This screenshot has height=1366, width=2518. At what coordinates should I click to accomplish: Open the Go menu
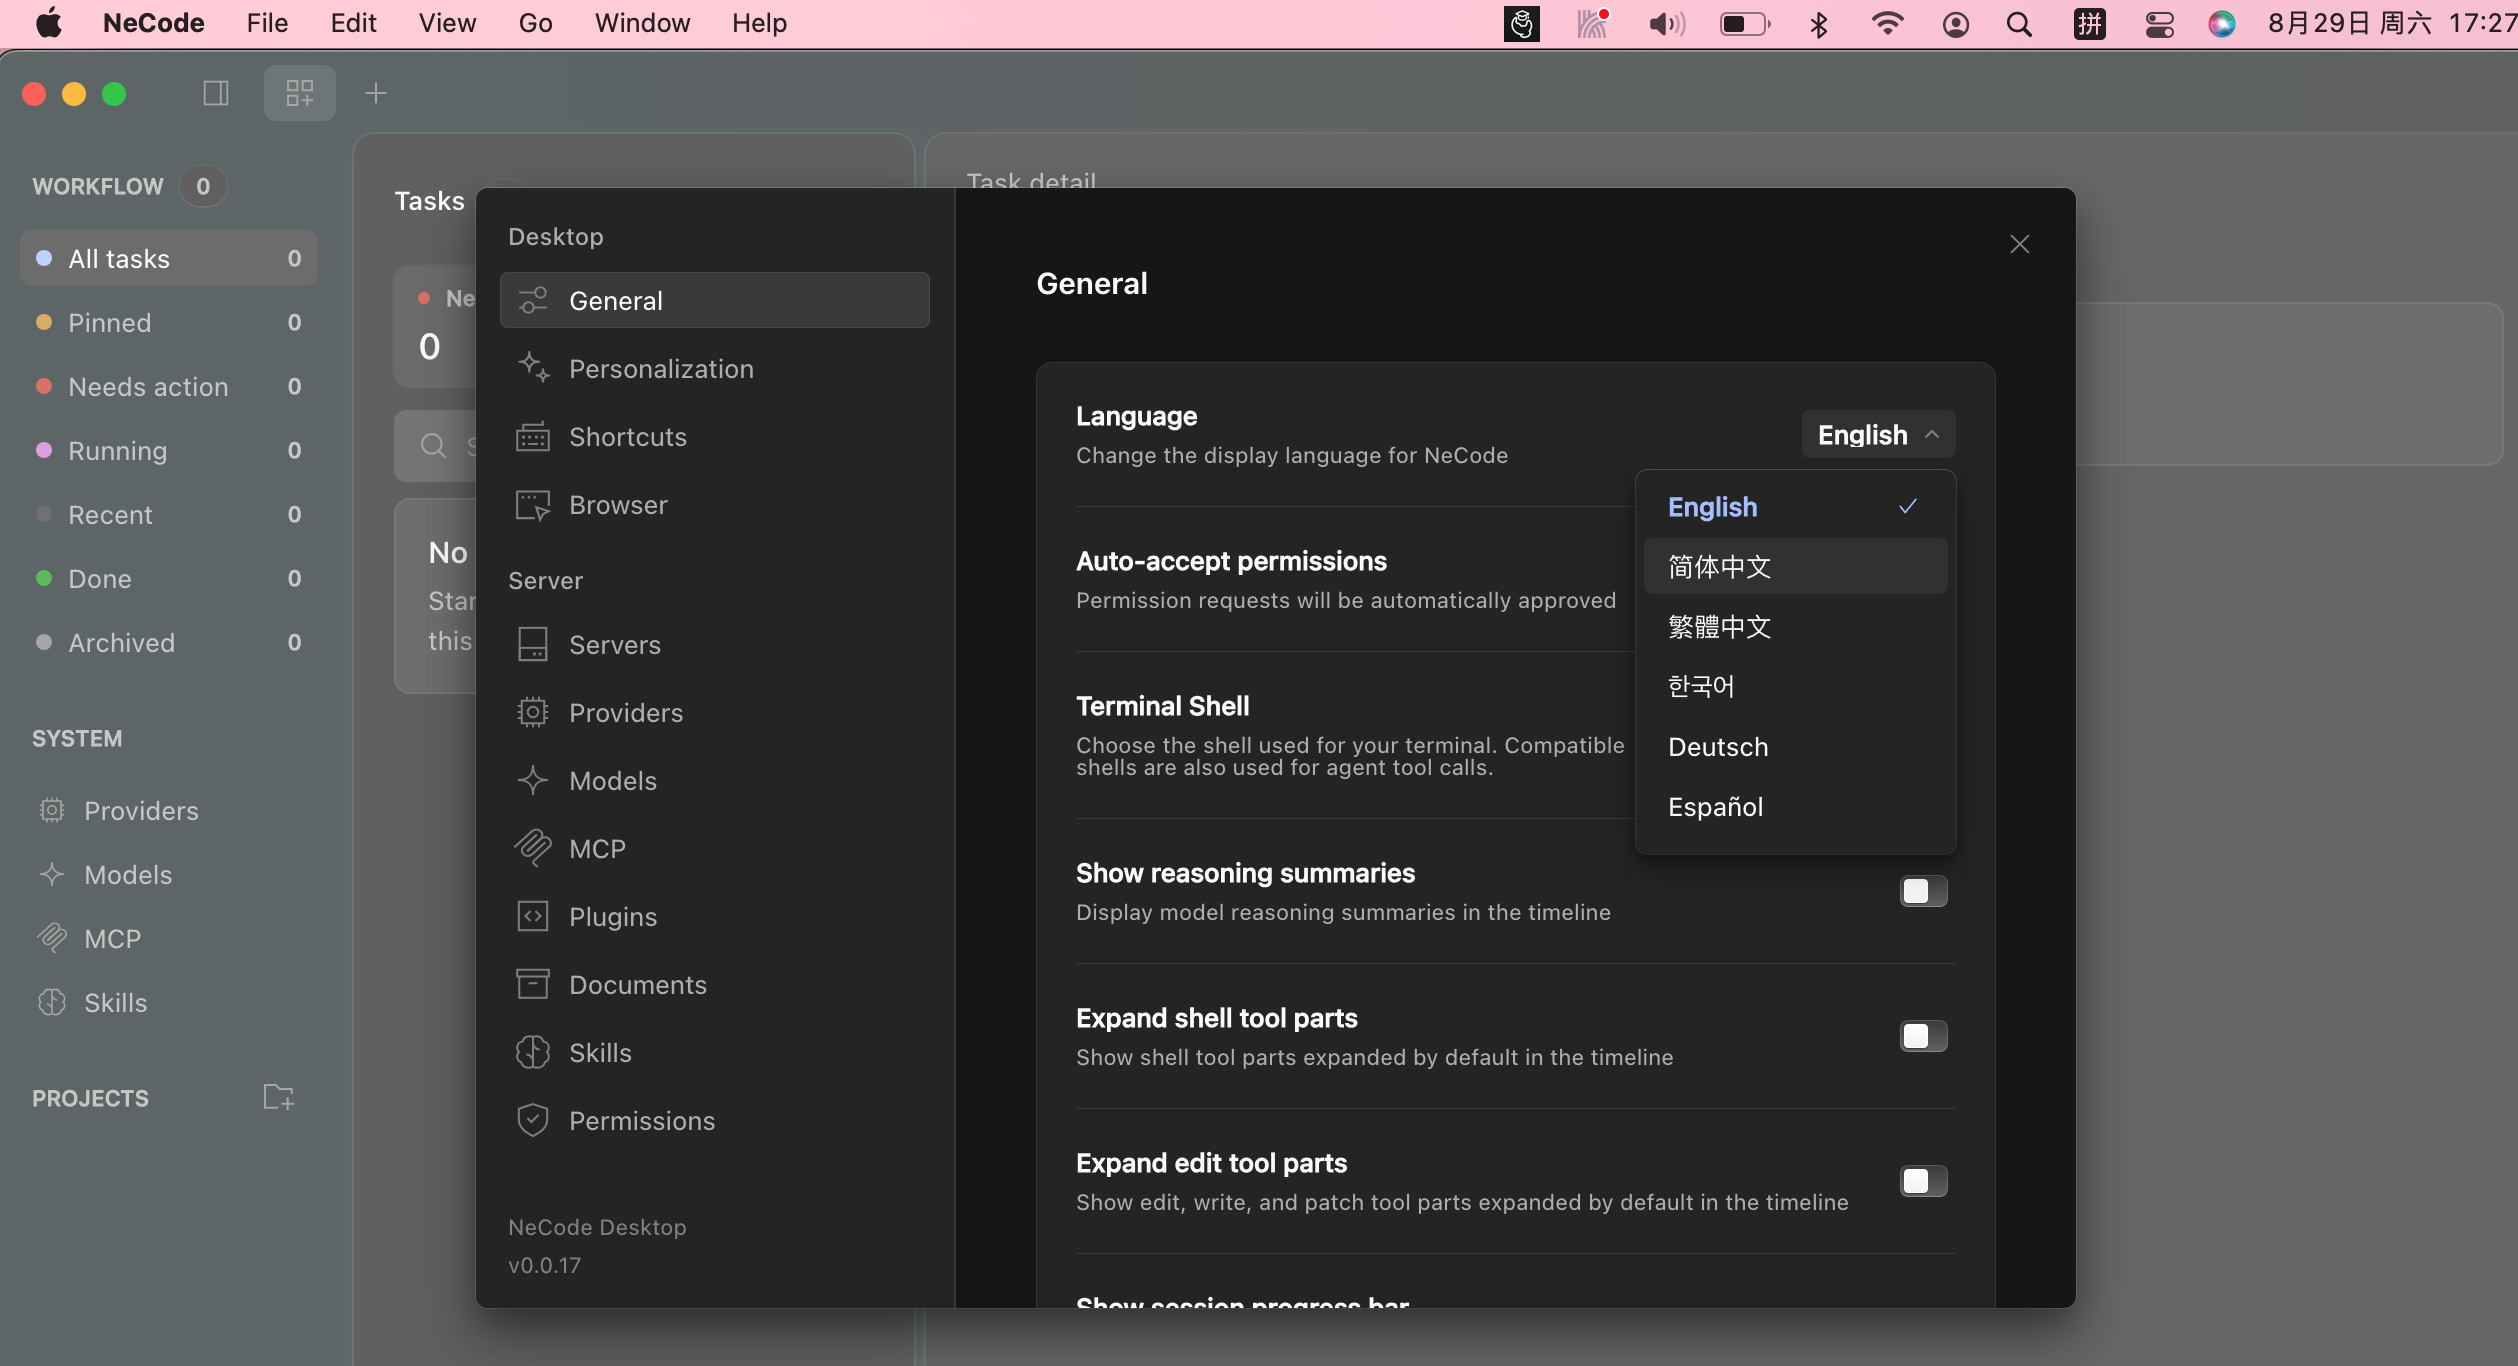(535, 23)
